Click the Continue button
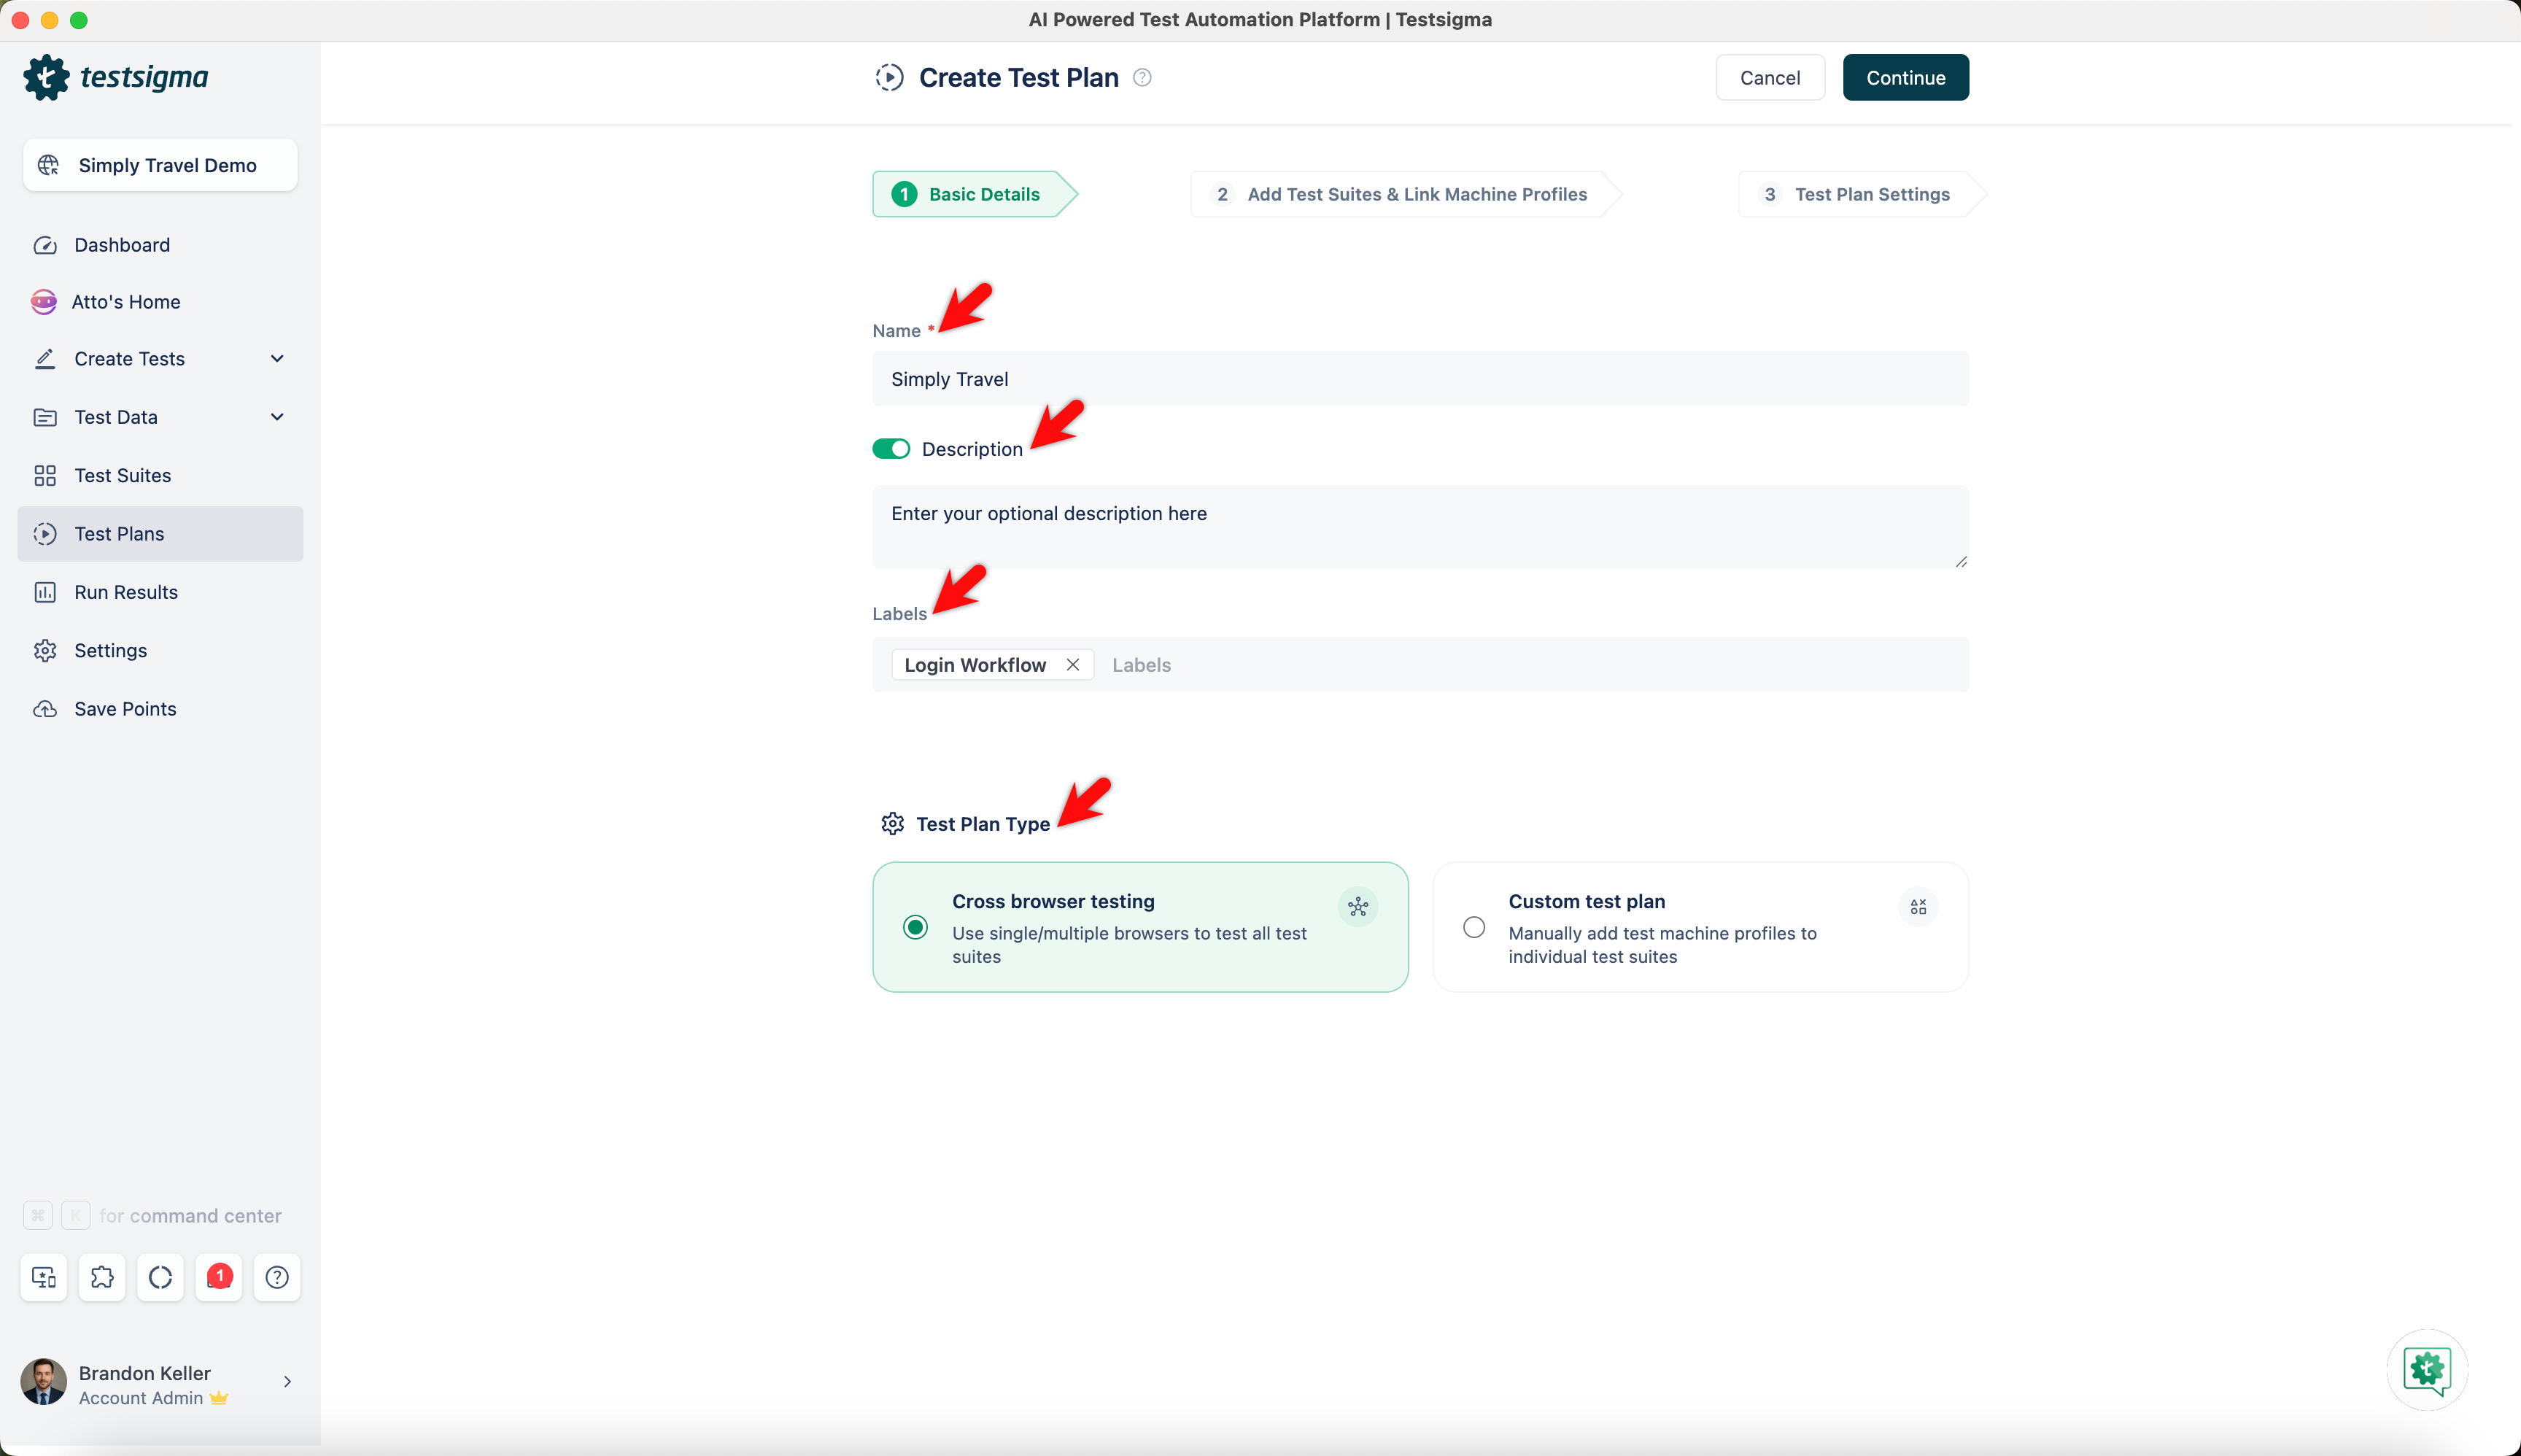 1905,78
